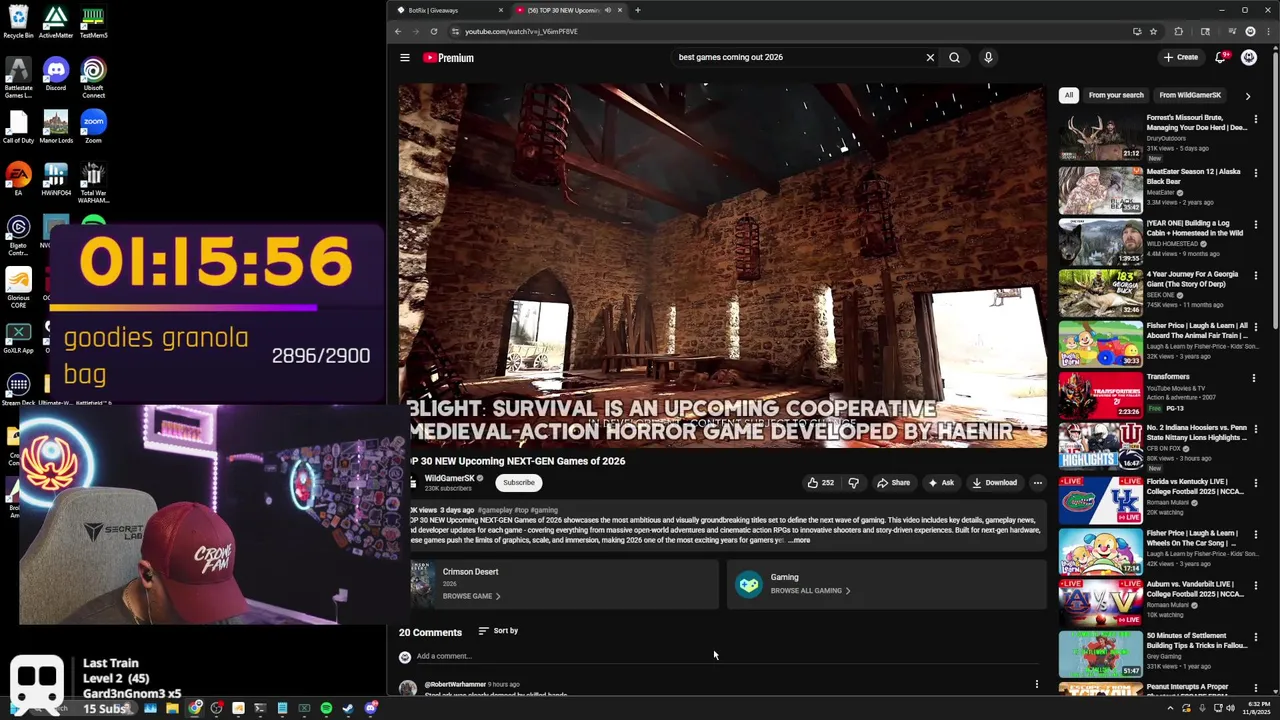This screenshot has height=720, width=1280.
Task: Subscribe to WildGamerSK channel
Action: pyautogui.click(x=519, y=483)
